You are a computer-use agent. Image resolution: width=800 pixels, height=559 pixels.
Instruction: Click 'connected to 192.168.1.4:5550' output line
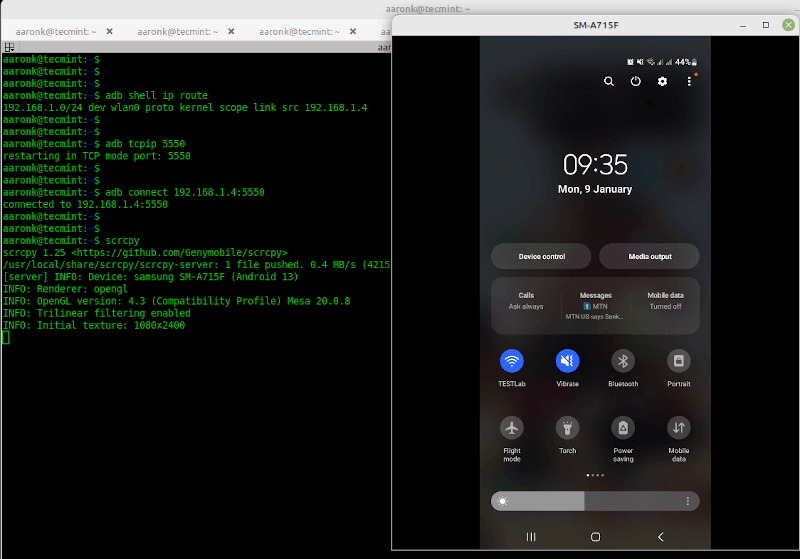pyautogui.click(x=85, y=205)
